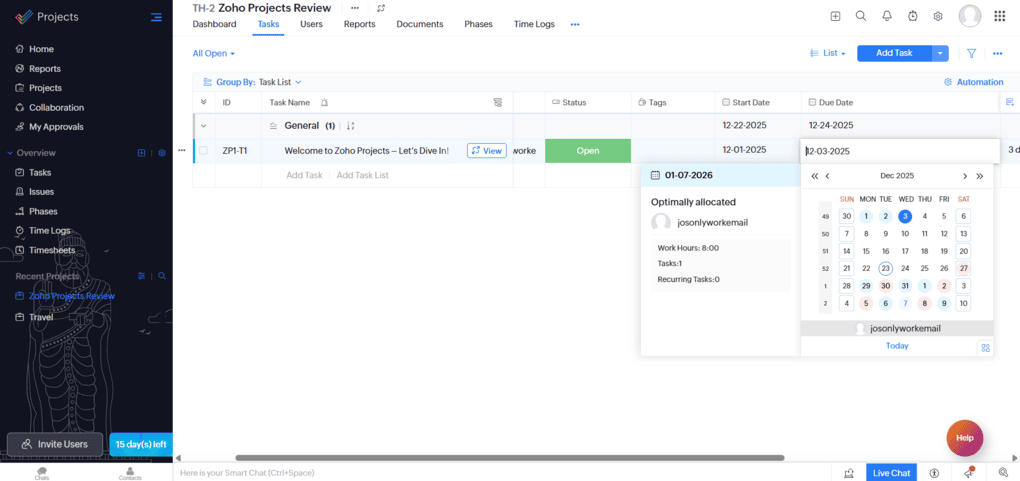Open the user profile avatar
Screen dimensions: 1020x481
click(969, 16)
